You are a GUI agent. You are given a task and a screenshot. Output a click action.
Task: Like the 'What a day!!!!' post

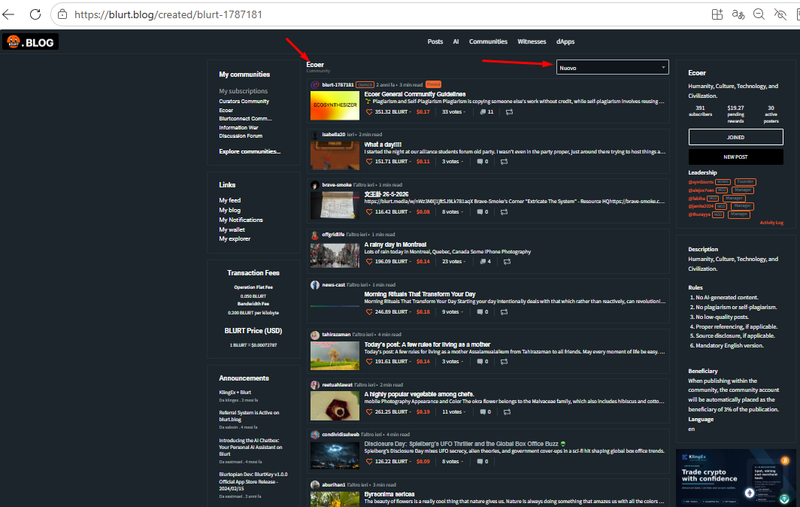(369, 162)
